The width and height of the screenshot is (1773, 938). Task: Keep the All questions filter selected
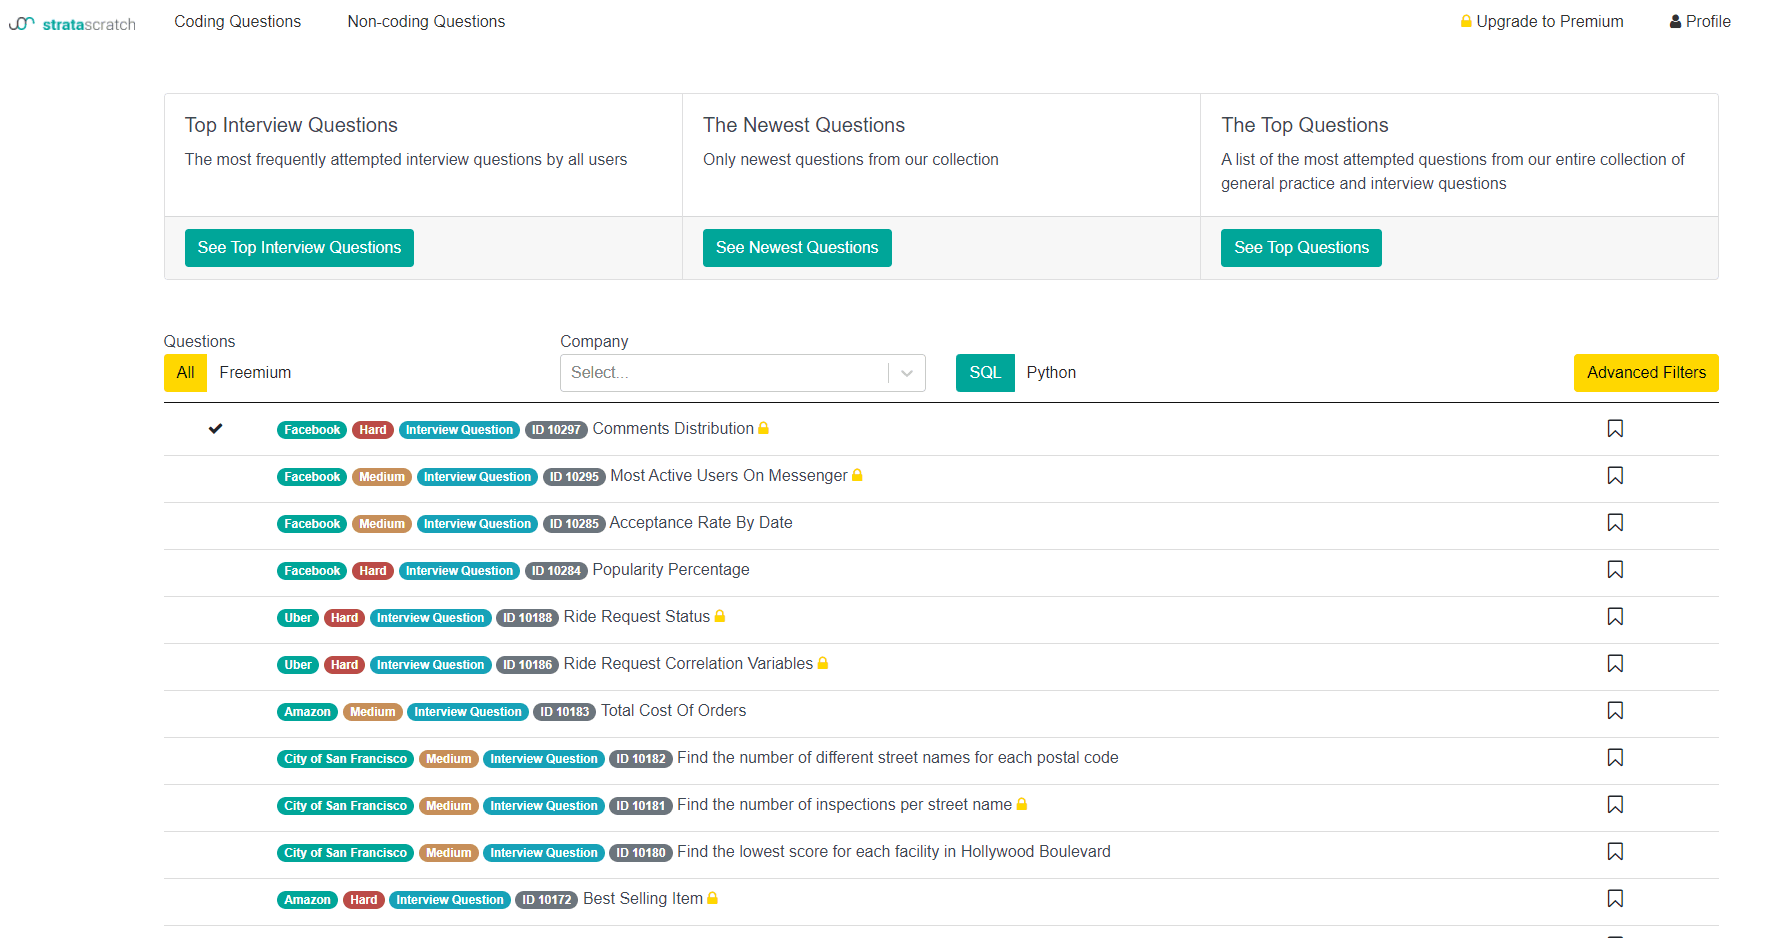click(185, 372)
